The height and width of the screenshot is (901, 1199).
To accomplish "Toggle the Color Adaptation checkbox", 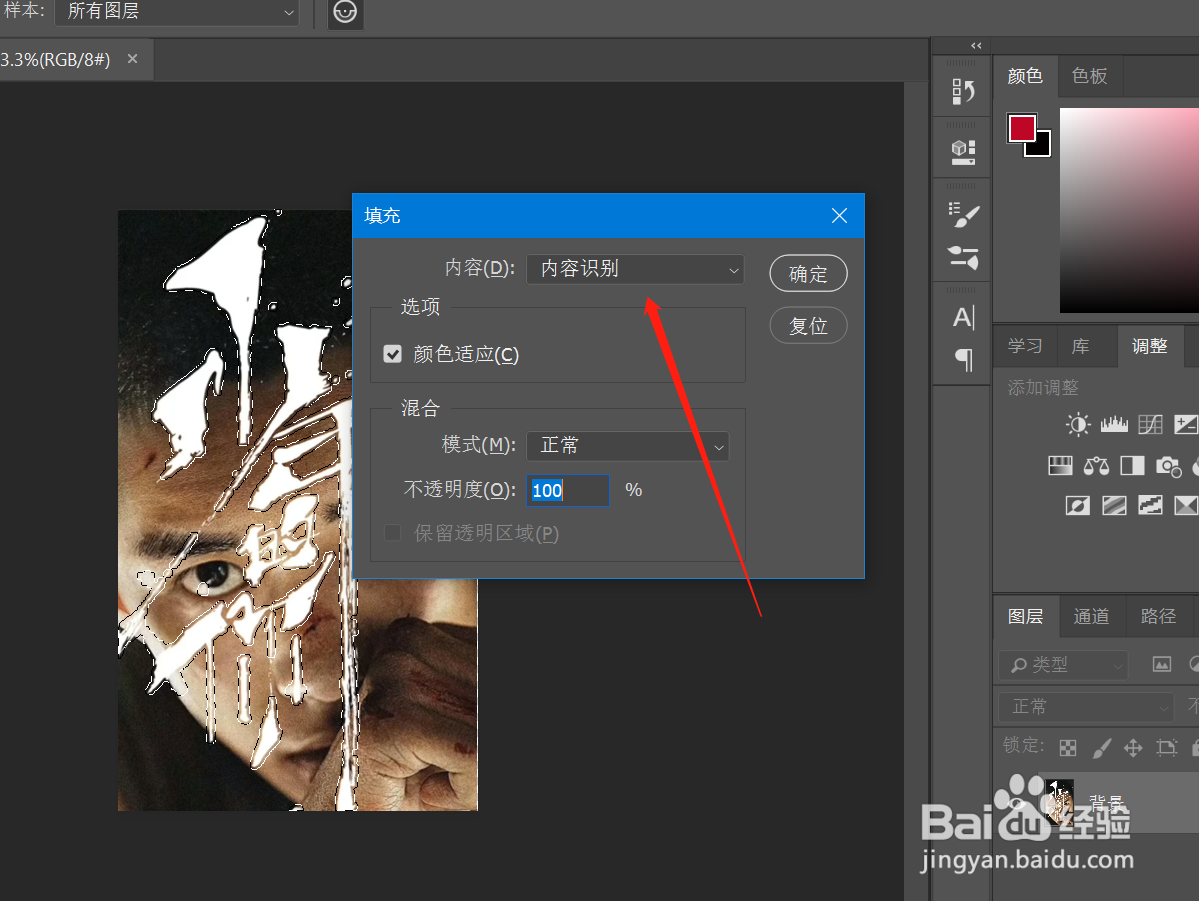I will (392, 354).
